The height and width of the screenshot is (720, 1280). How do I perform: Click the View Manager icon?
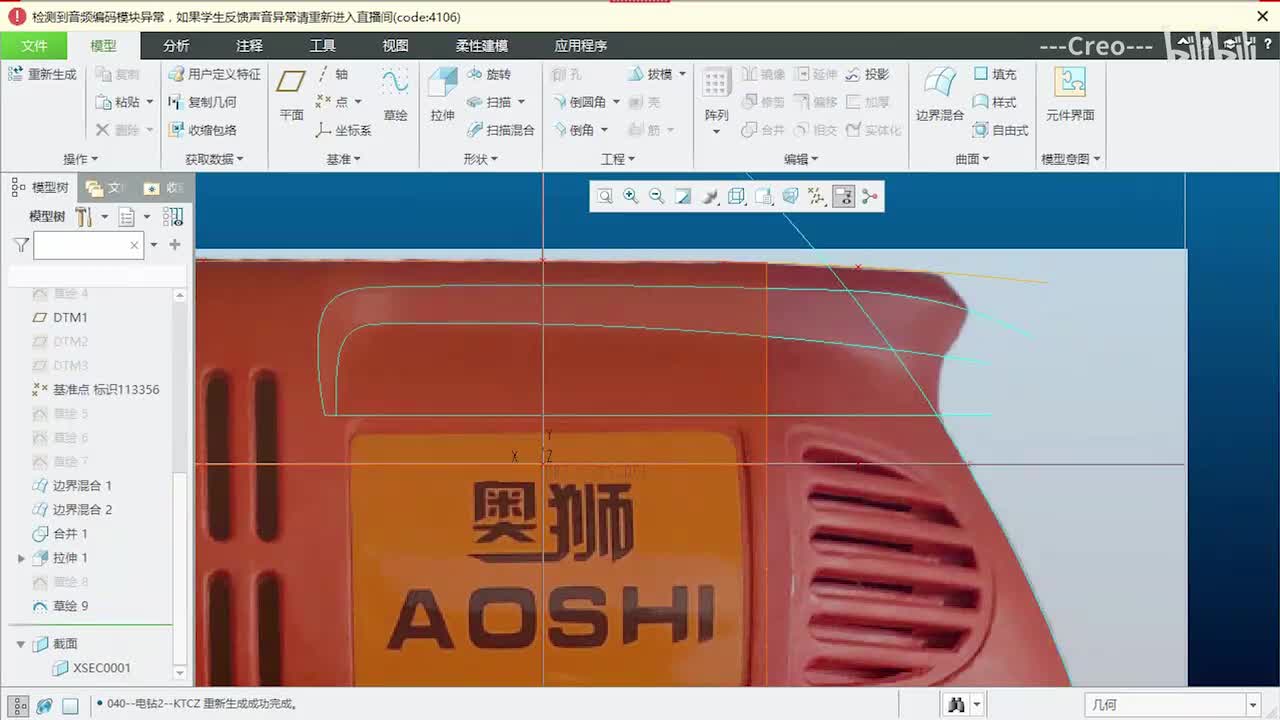tap(790, 197)
